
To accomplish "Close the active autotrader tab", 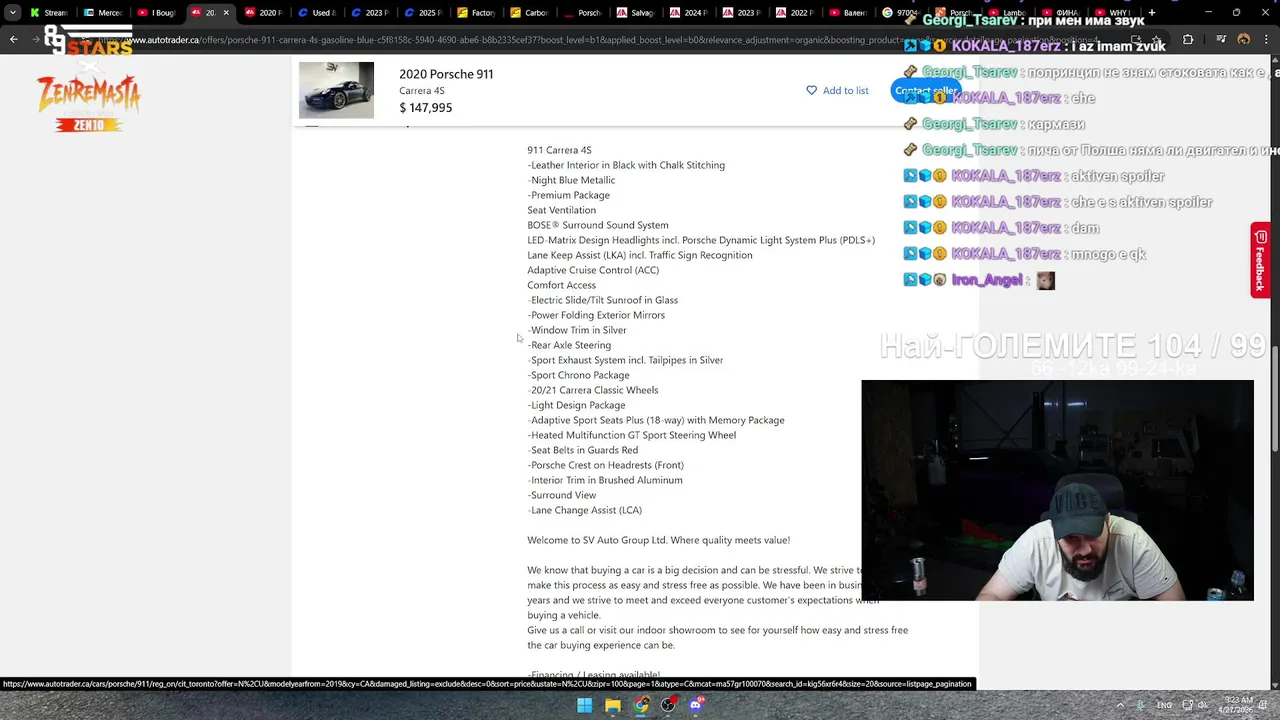I will pos(225,13).
